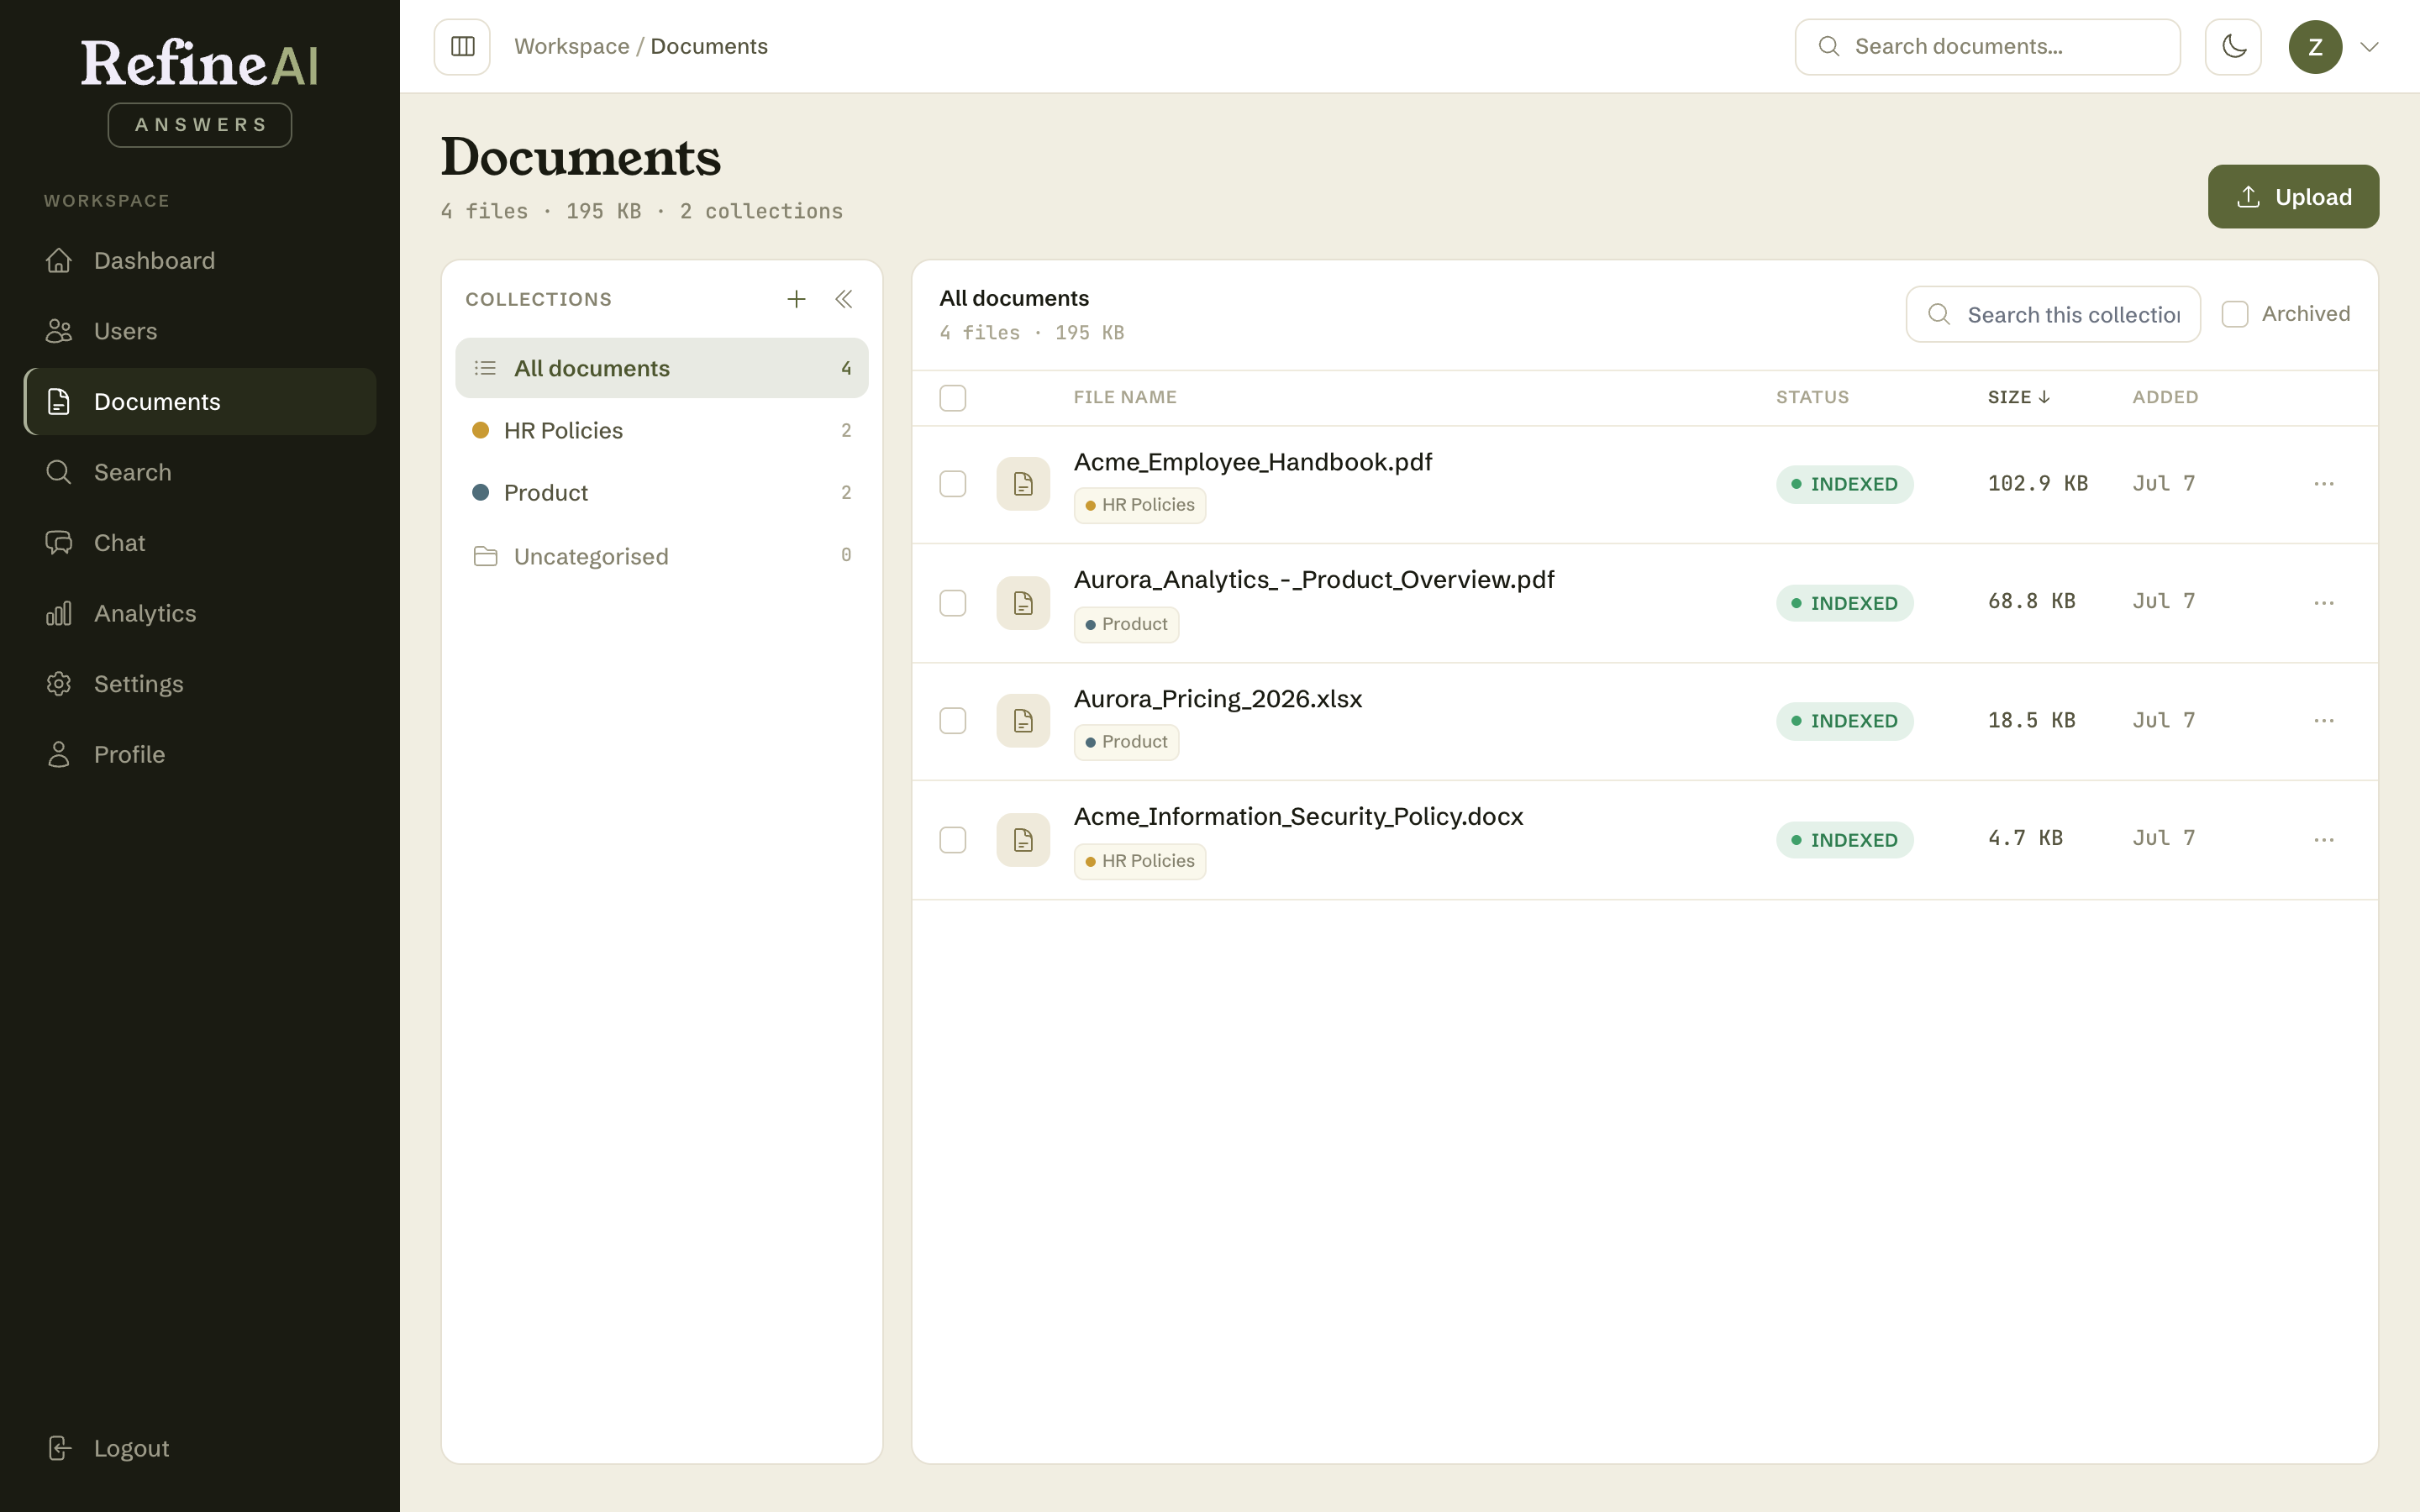Open the Users page
This screenshot has width=2420, height=1512.
click(x=200, y=331)
